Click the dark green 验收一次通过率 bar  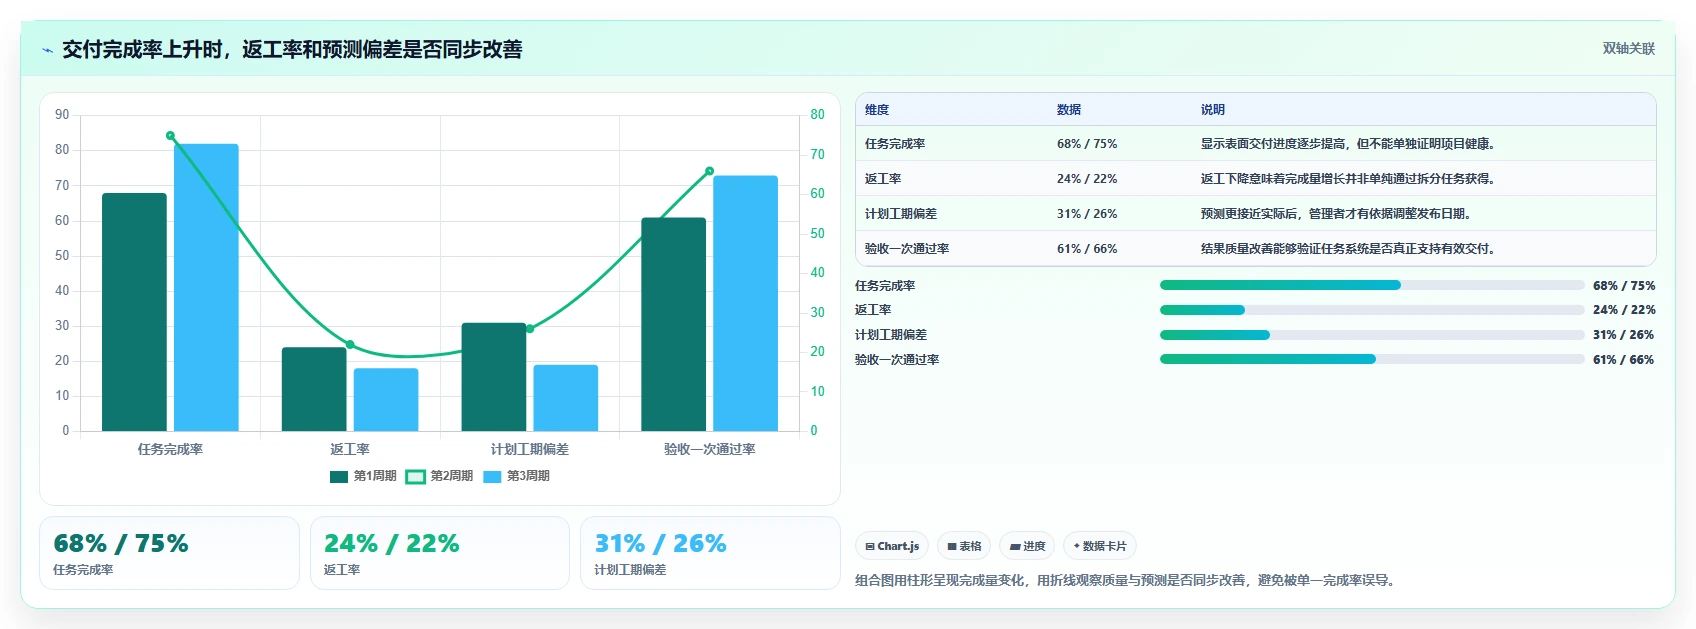point(674,324)
